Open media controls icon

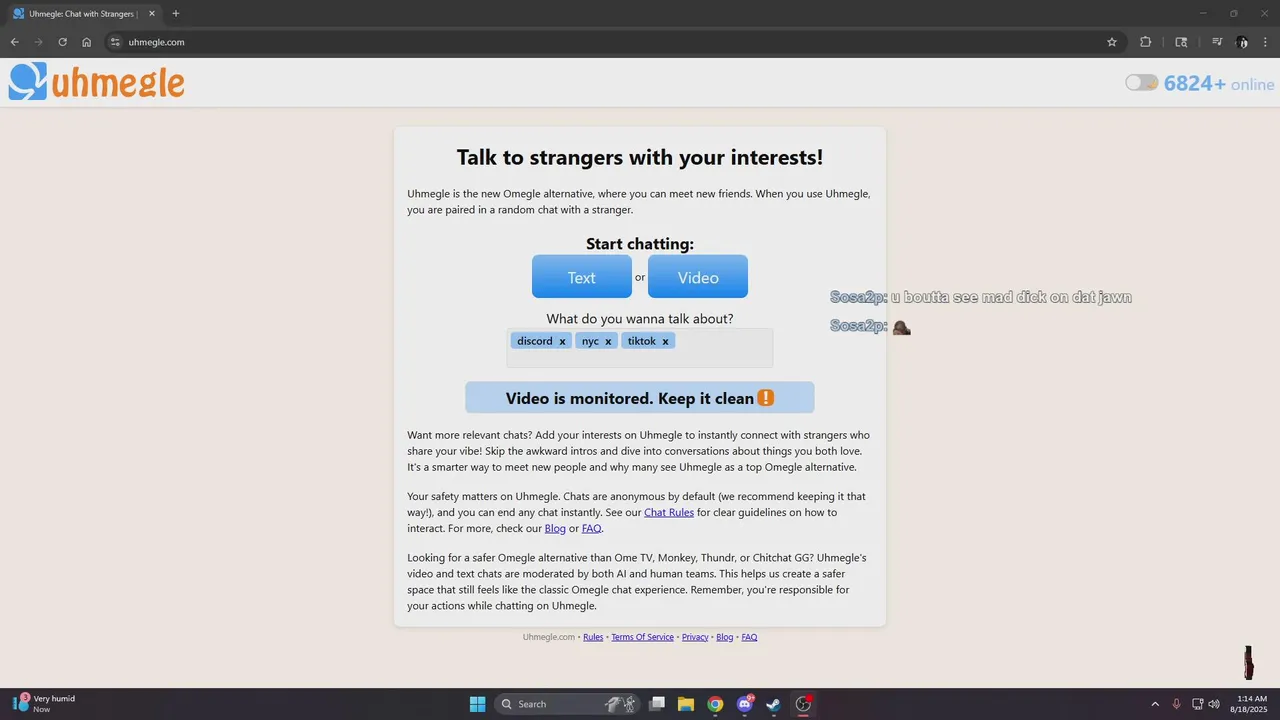pyautogui.click(x=1217, y=42)
